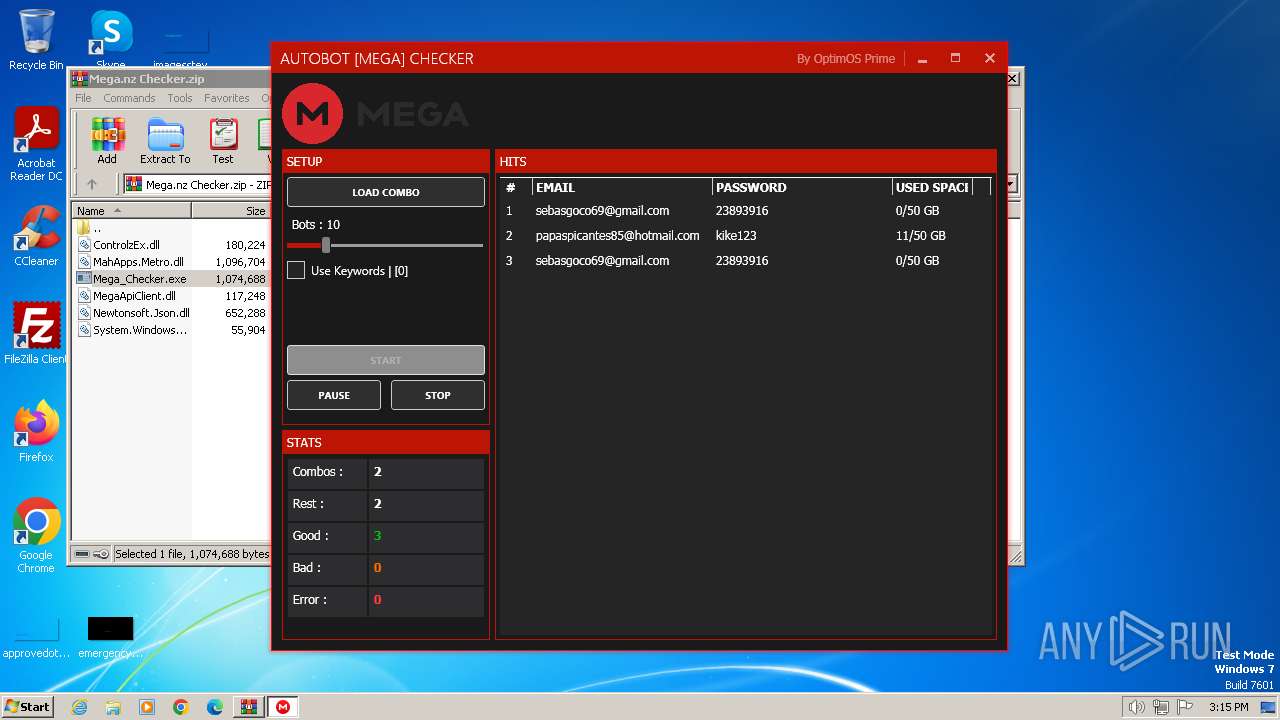Open Firefox desktop icon
Viewport: 1280px width, 720px height.
[36, 432]
